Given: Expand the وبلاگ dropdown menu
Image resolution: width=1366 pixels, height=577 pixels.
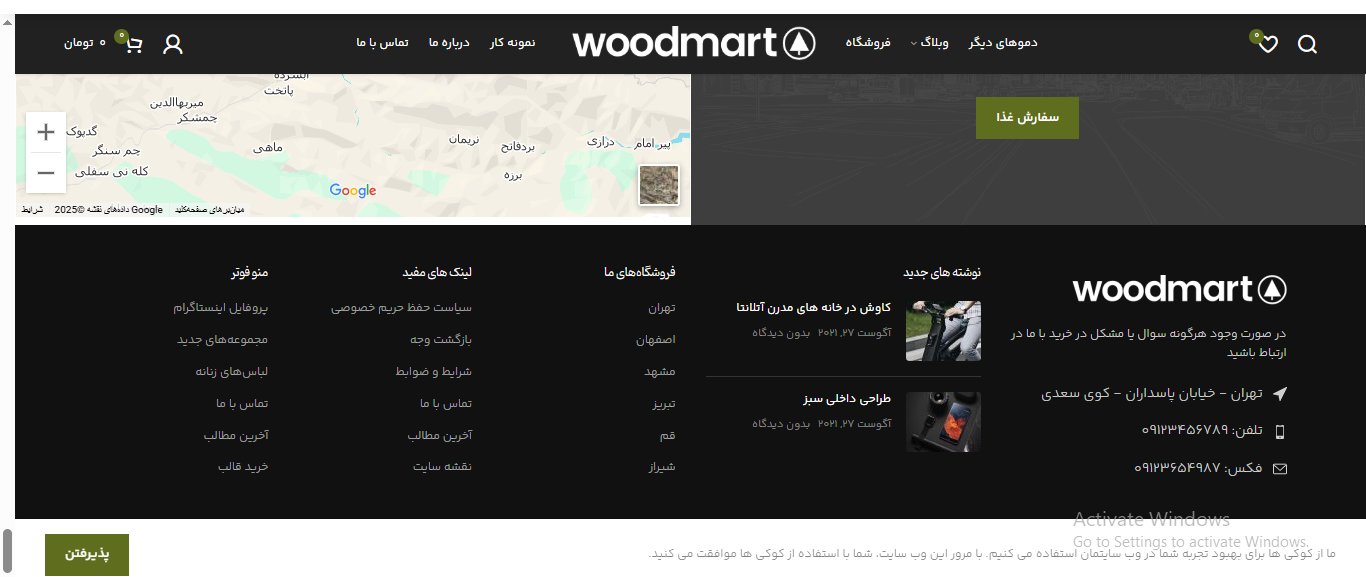Looking at the screenshot, I should coord(928,43).
